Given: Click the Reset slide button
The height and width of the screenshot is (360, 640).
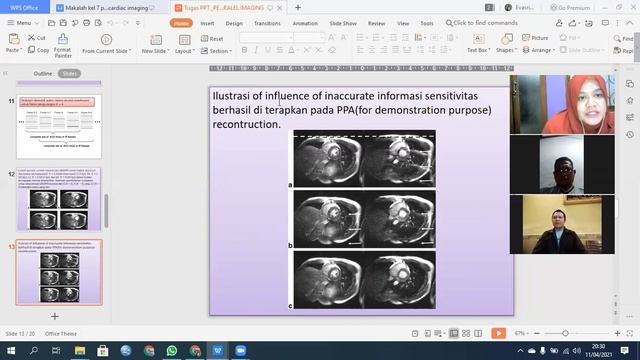Looking at the screenshot, I should (x=212, y=38).
